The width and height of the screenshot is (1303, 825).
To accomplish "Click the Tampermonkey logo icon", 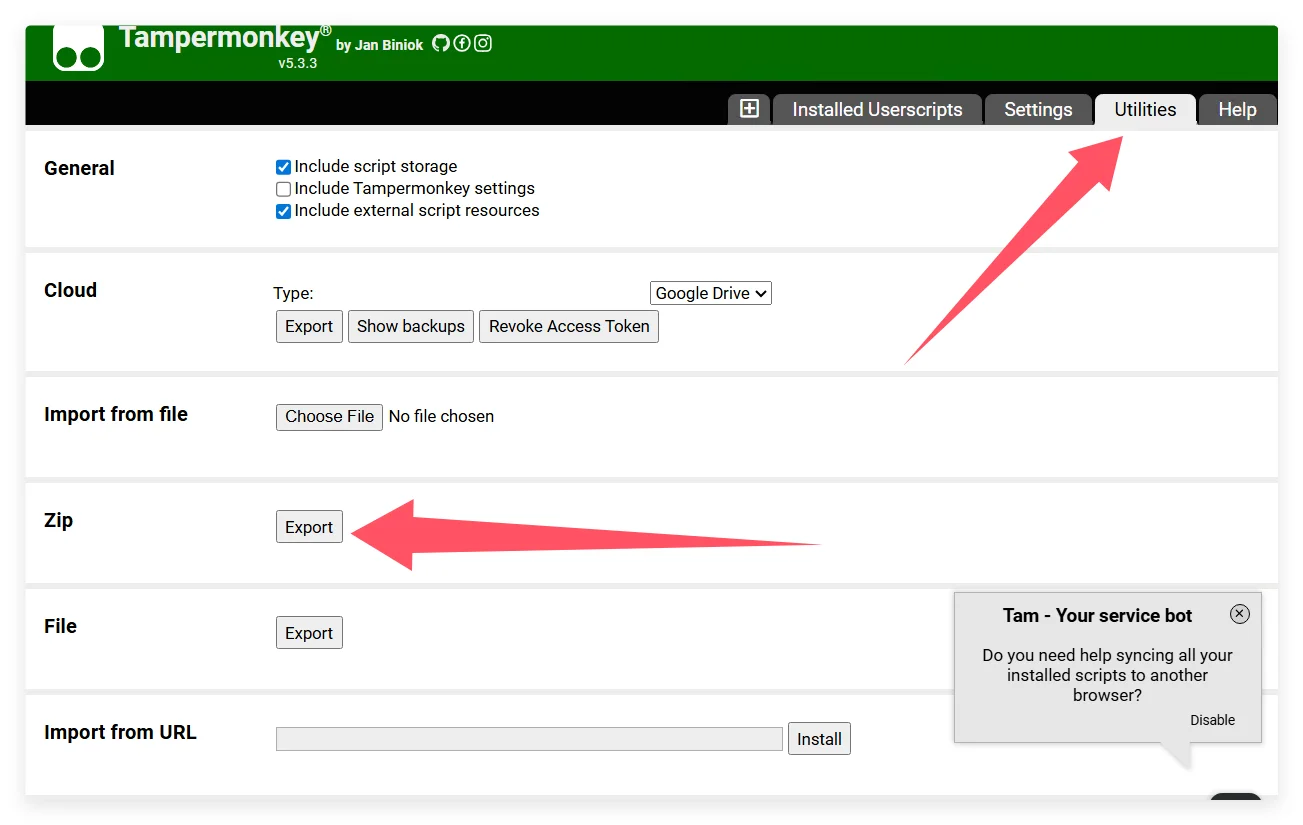I will tap(79, 49).
